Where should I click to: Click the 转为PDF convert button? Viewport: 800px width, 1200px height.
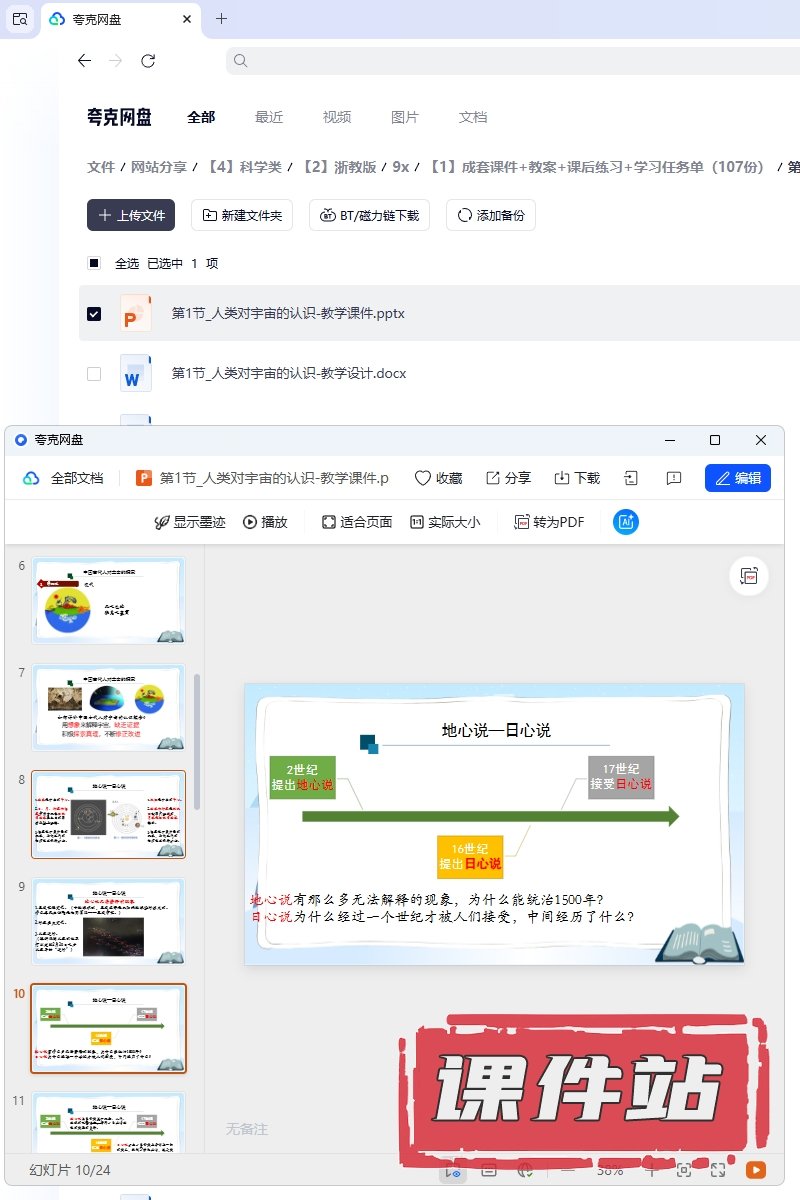click(x=549, y=522)
